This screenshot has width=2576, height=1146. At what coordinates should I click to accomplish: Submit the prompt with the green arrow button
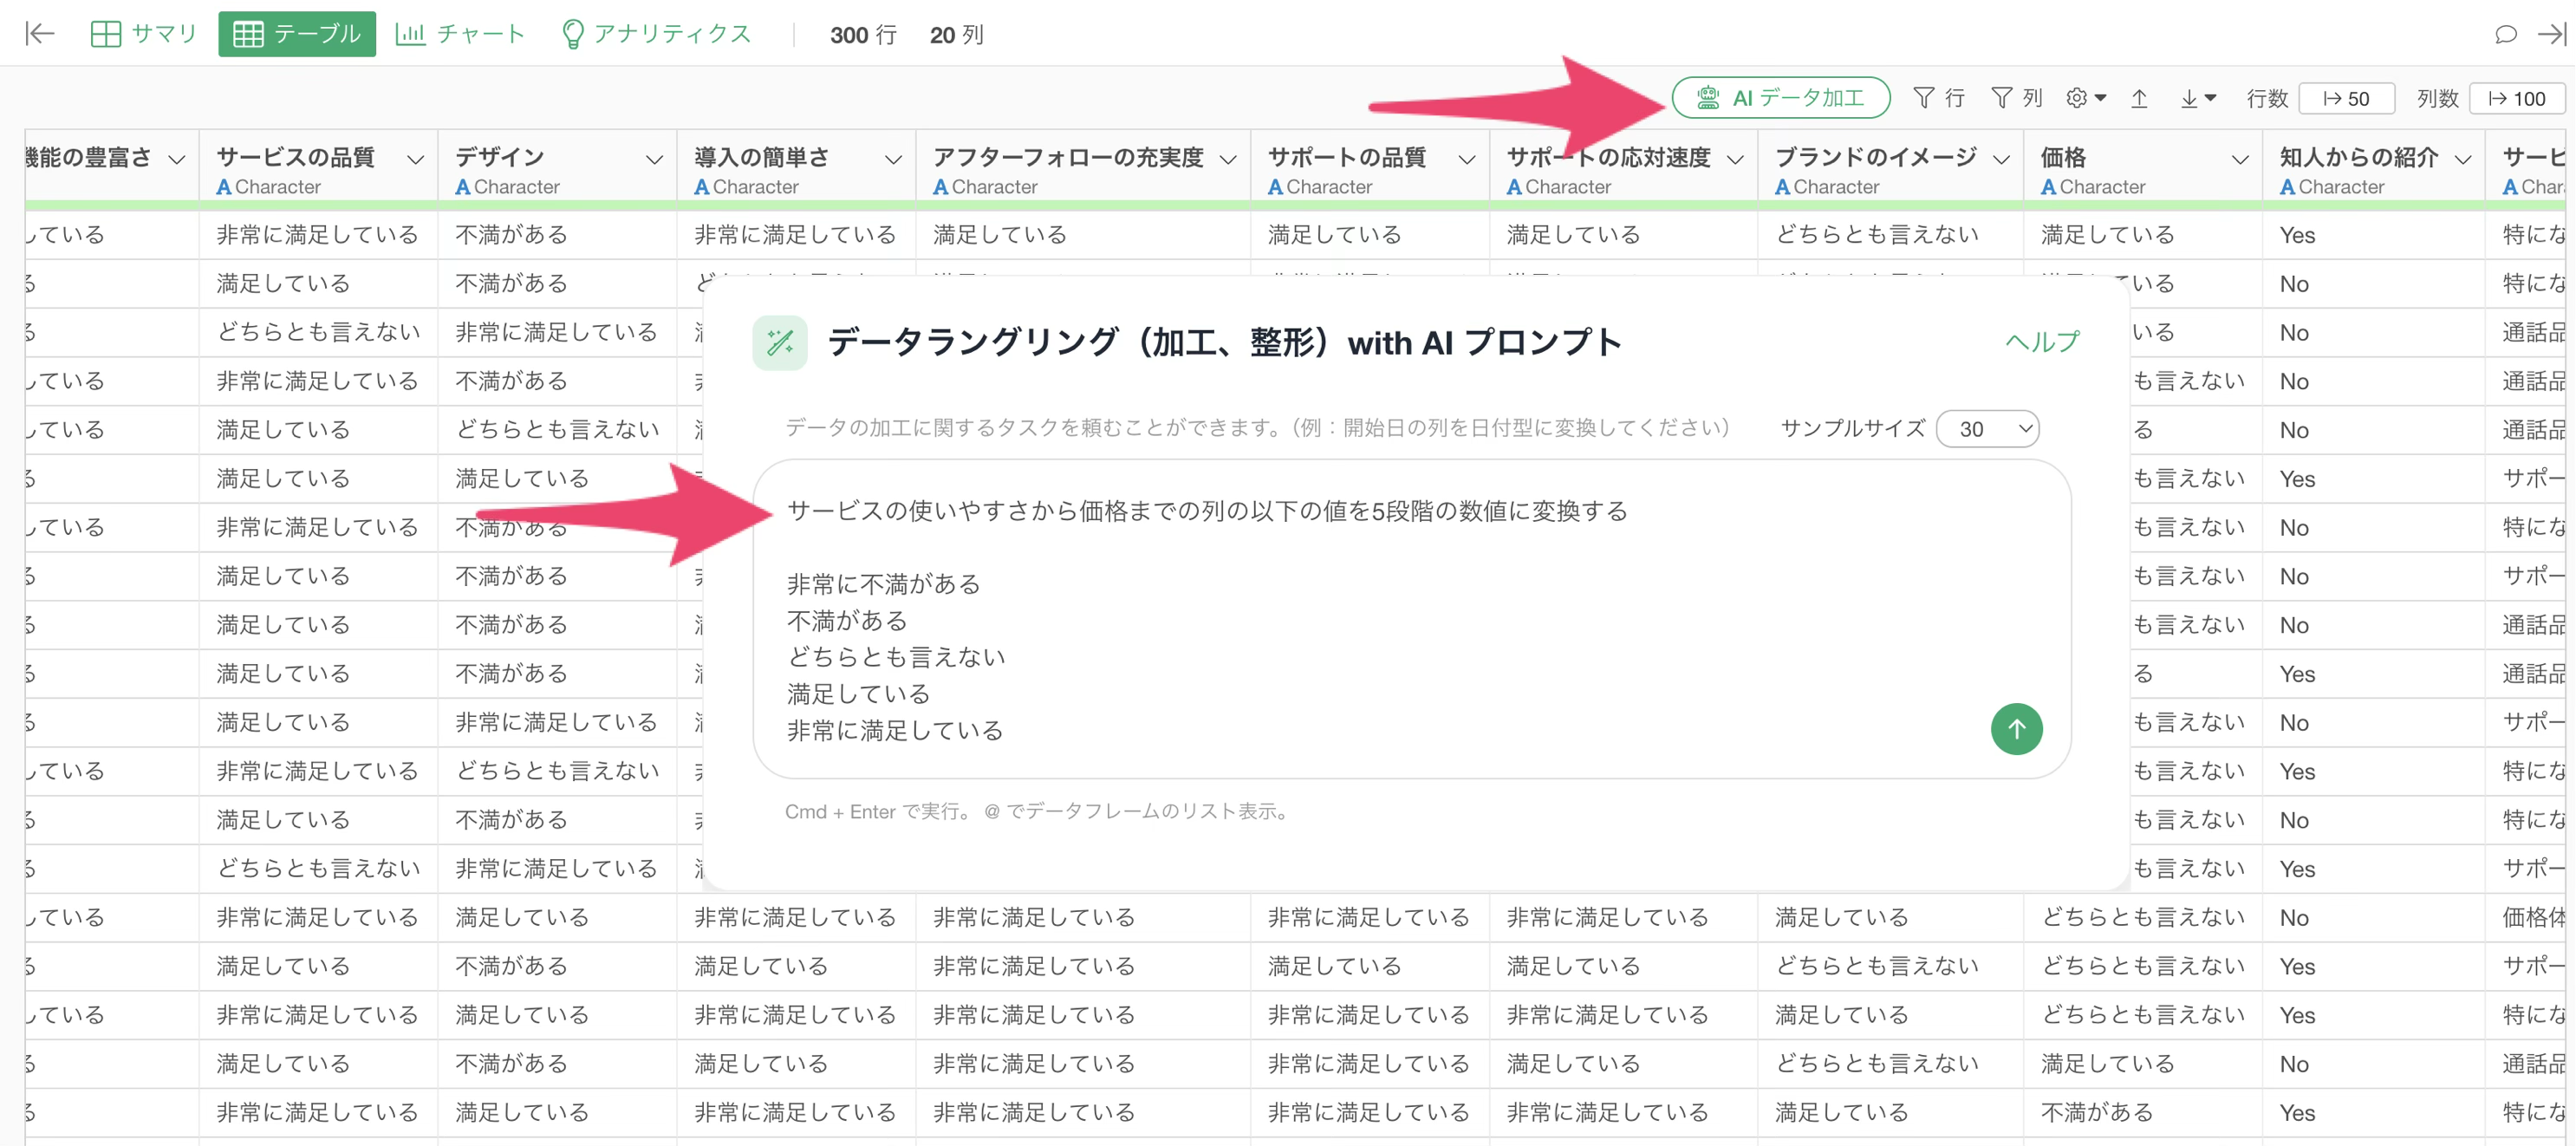[2016, 729]
